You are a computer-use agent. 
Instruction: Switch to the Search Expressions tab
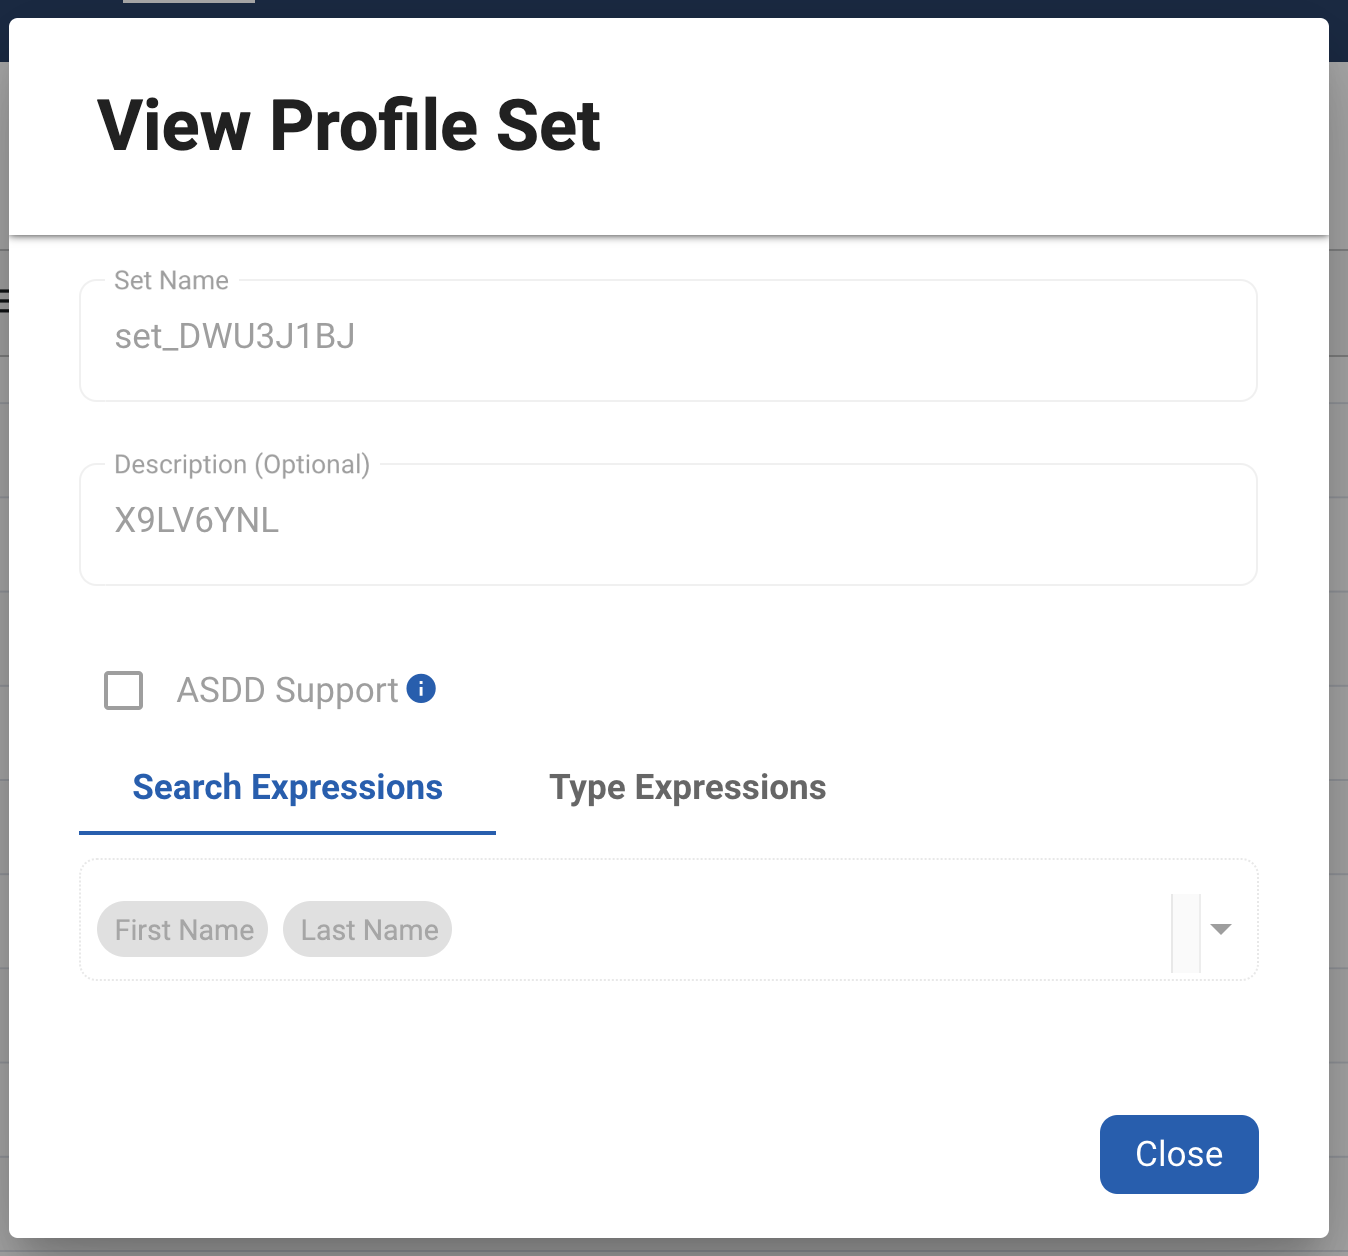point(287,788)
